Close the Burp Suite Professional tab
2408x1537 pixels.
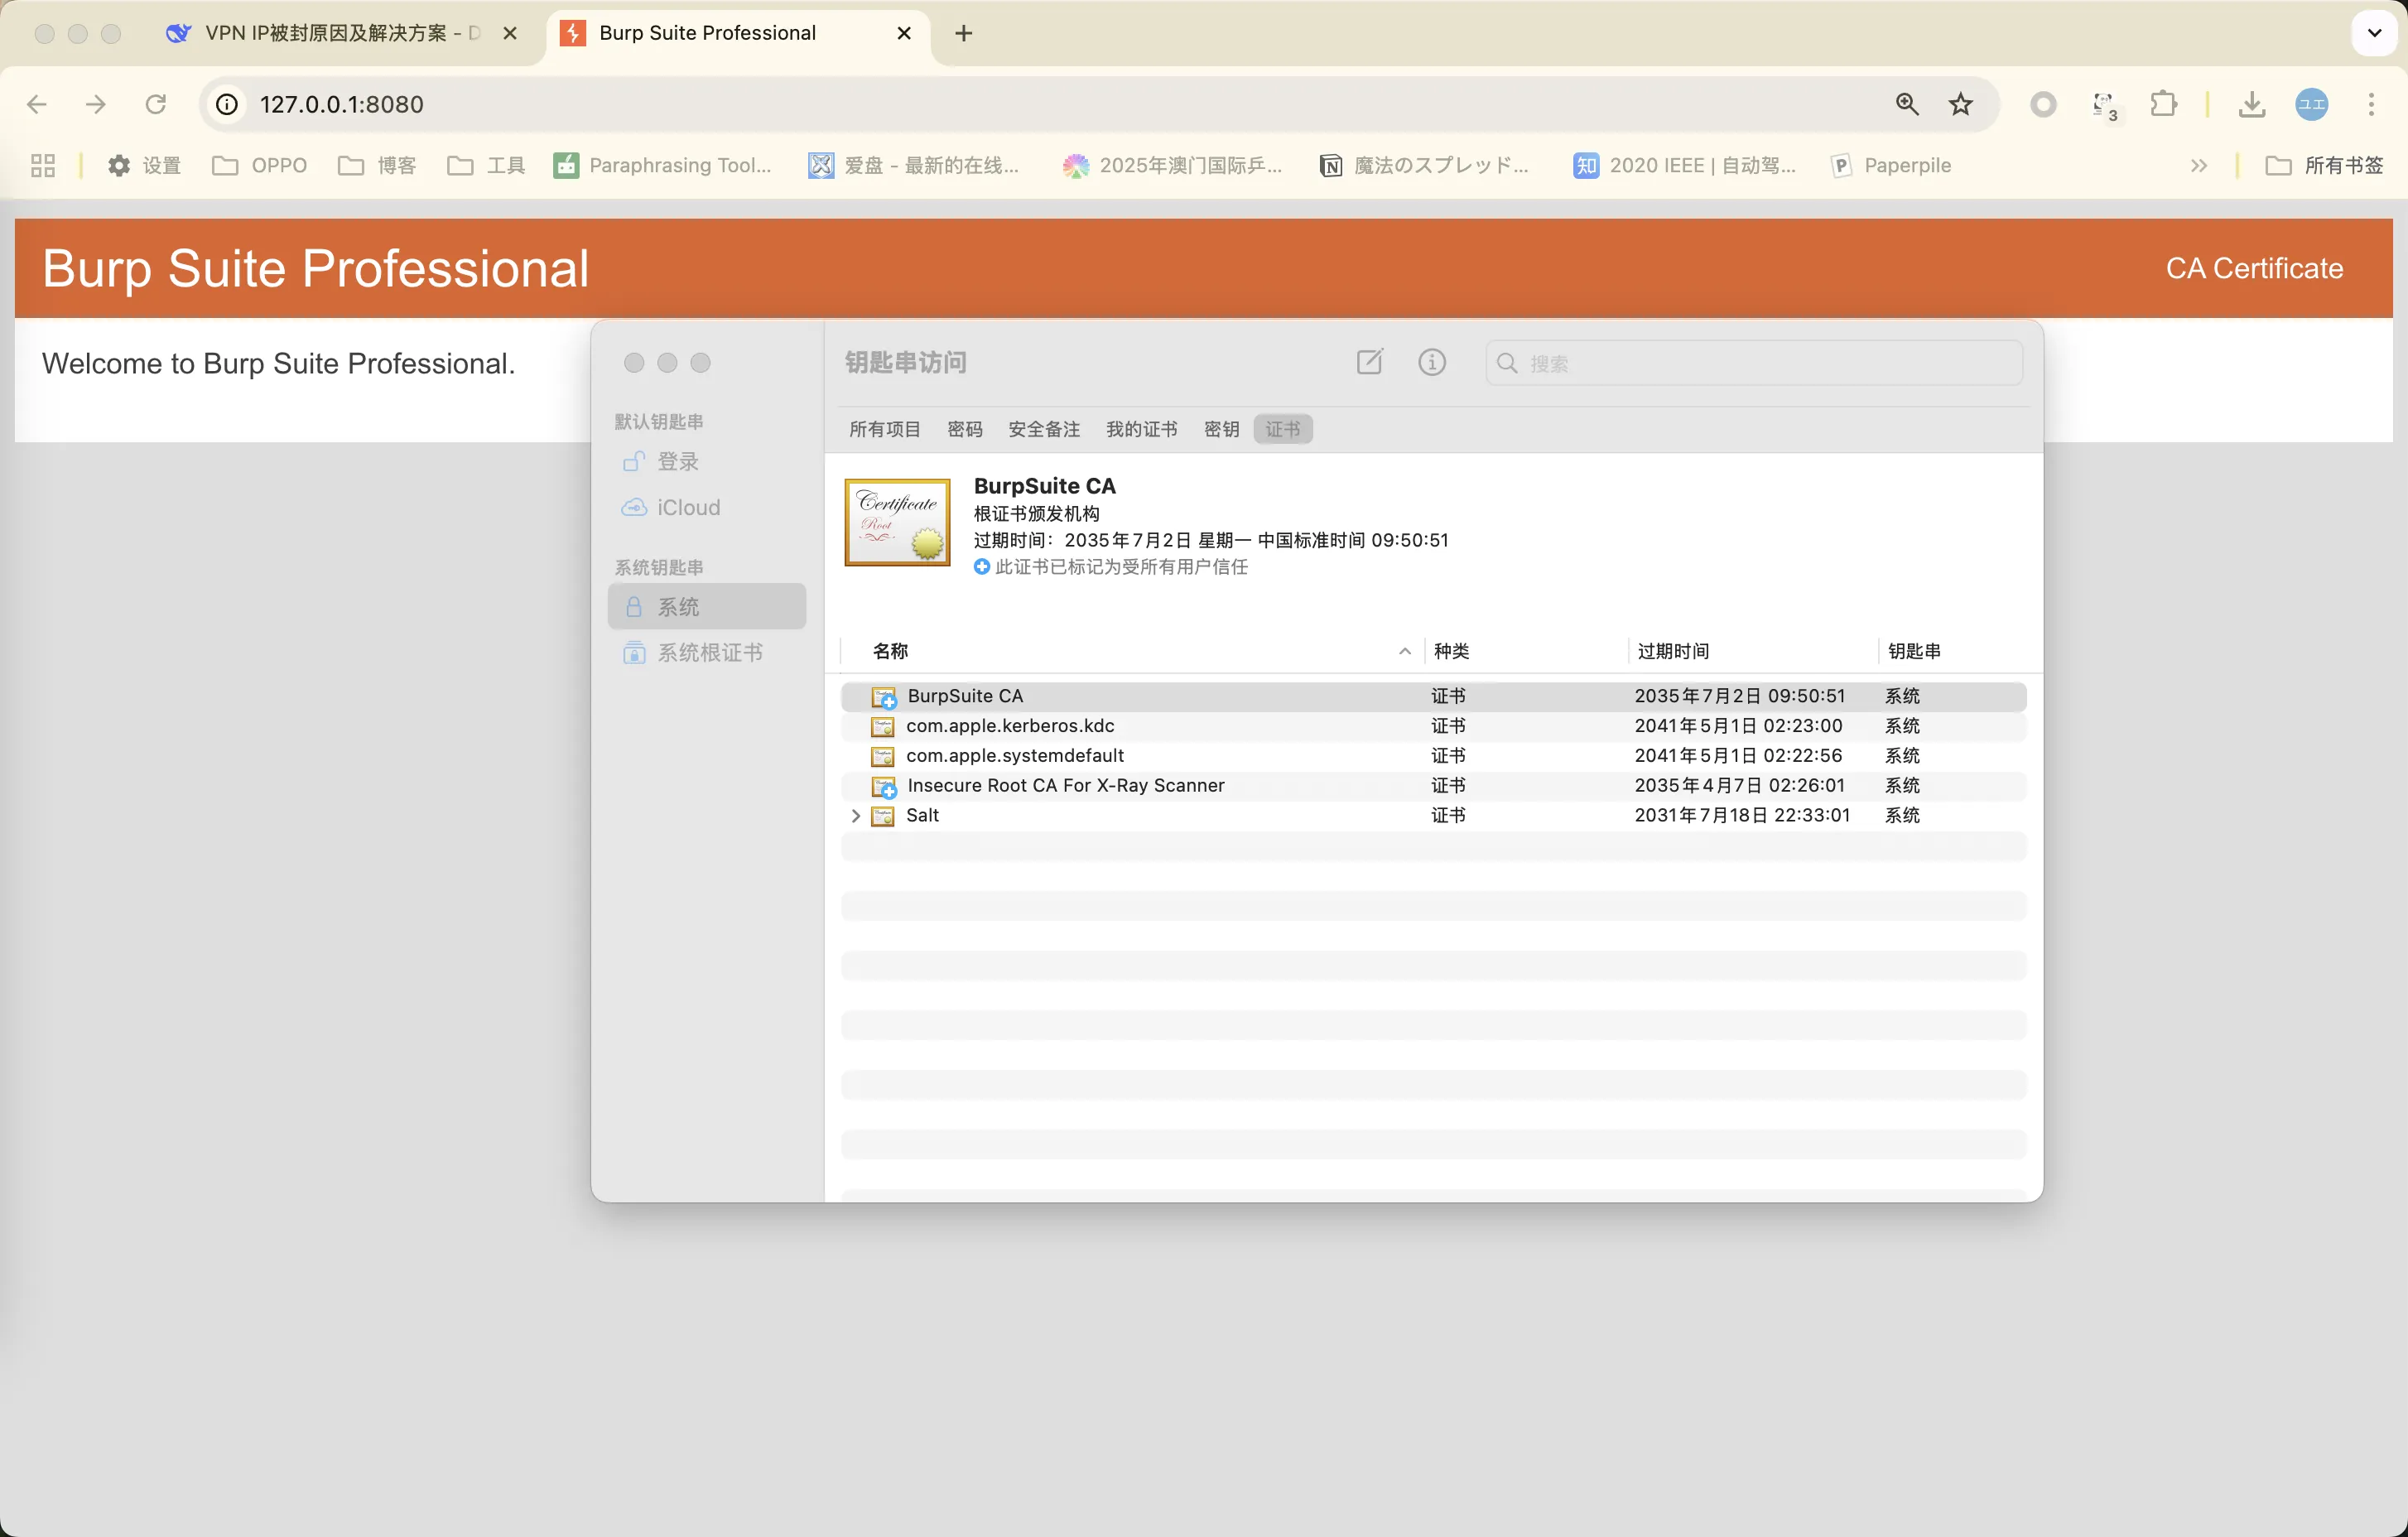tap(904, 33)
